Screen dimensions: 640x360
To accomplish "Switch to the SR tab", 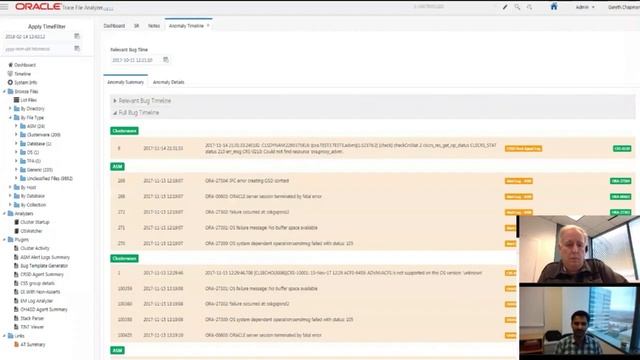I will (x=136, y=26).
